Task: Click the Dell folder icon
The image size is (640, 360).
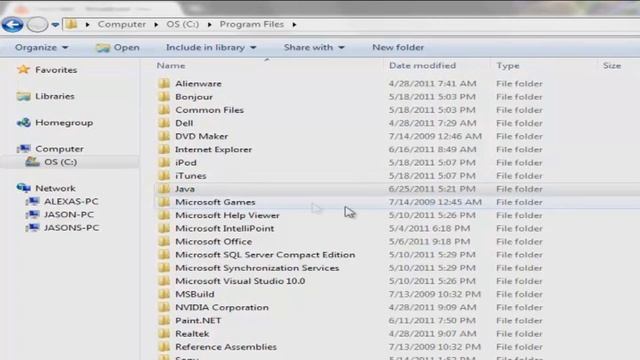Action: click(x=164, y=123)
